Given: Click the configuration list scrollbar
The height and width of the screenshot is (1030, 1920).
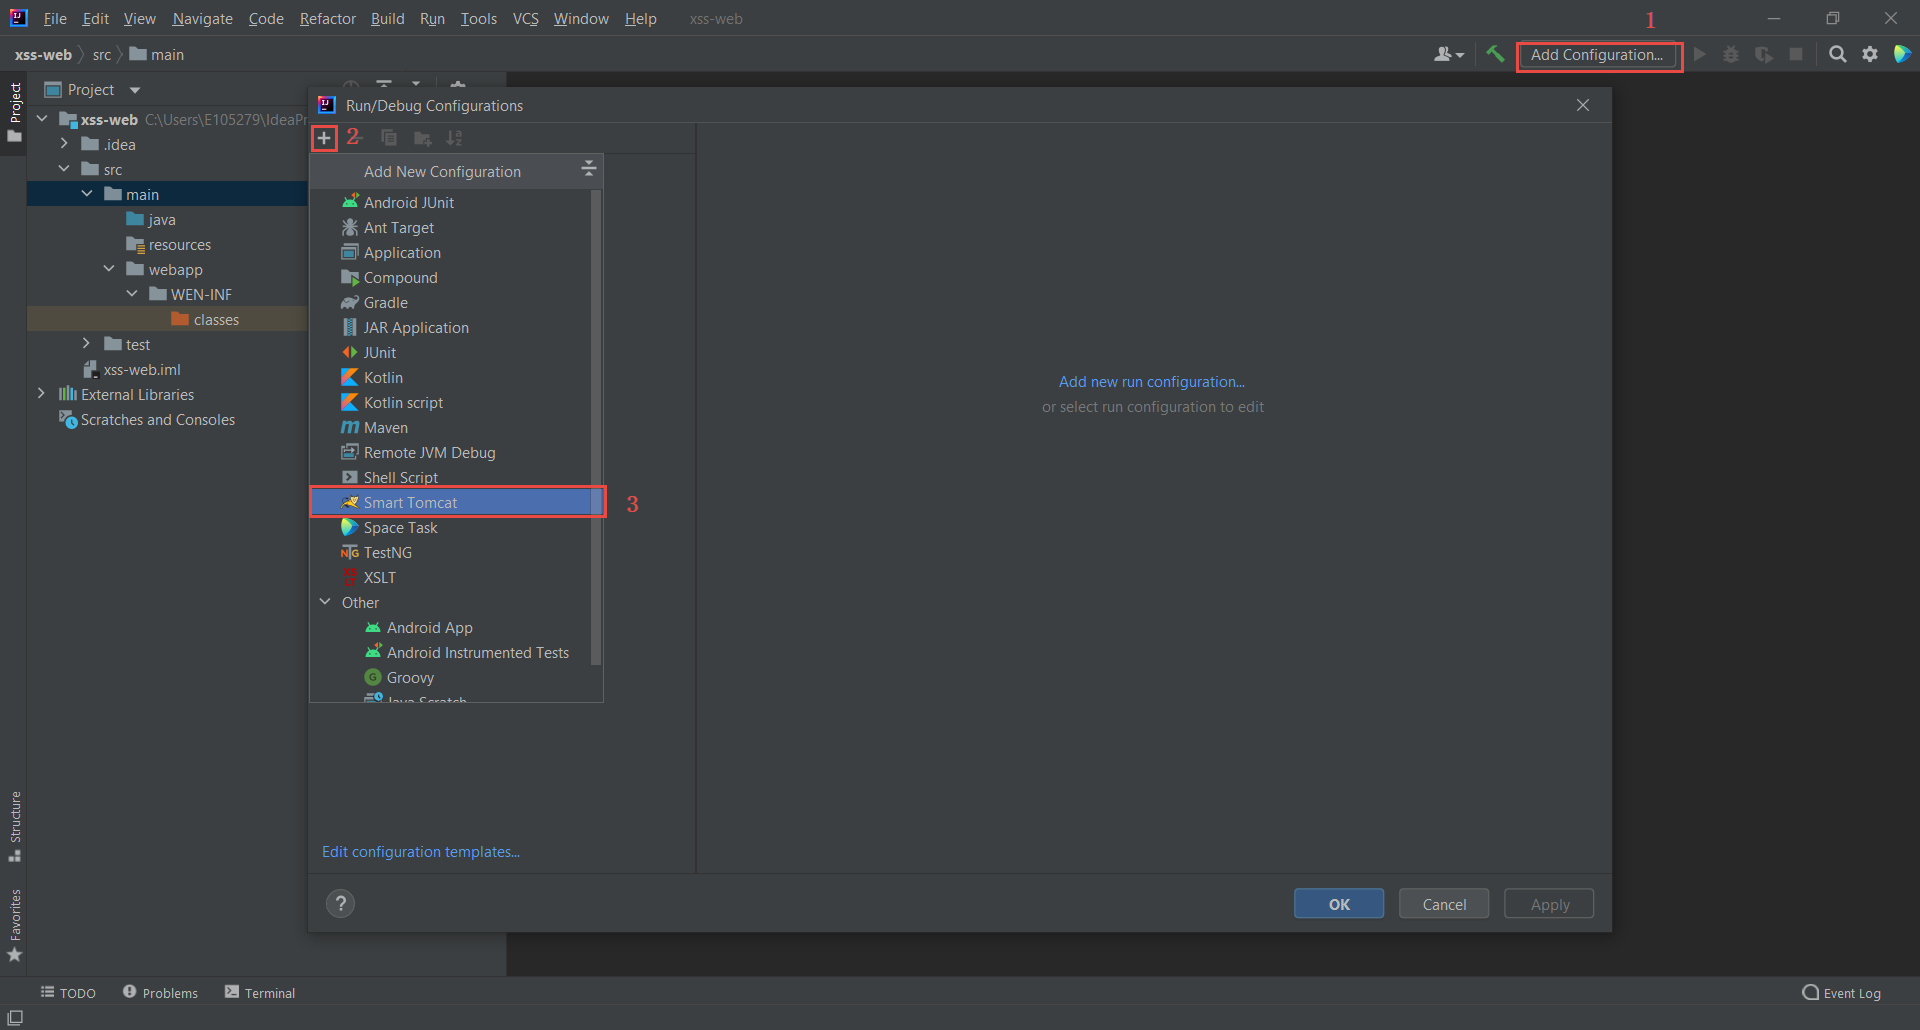Looking at the screenshot, I should pos(597,426).
